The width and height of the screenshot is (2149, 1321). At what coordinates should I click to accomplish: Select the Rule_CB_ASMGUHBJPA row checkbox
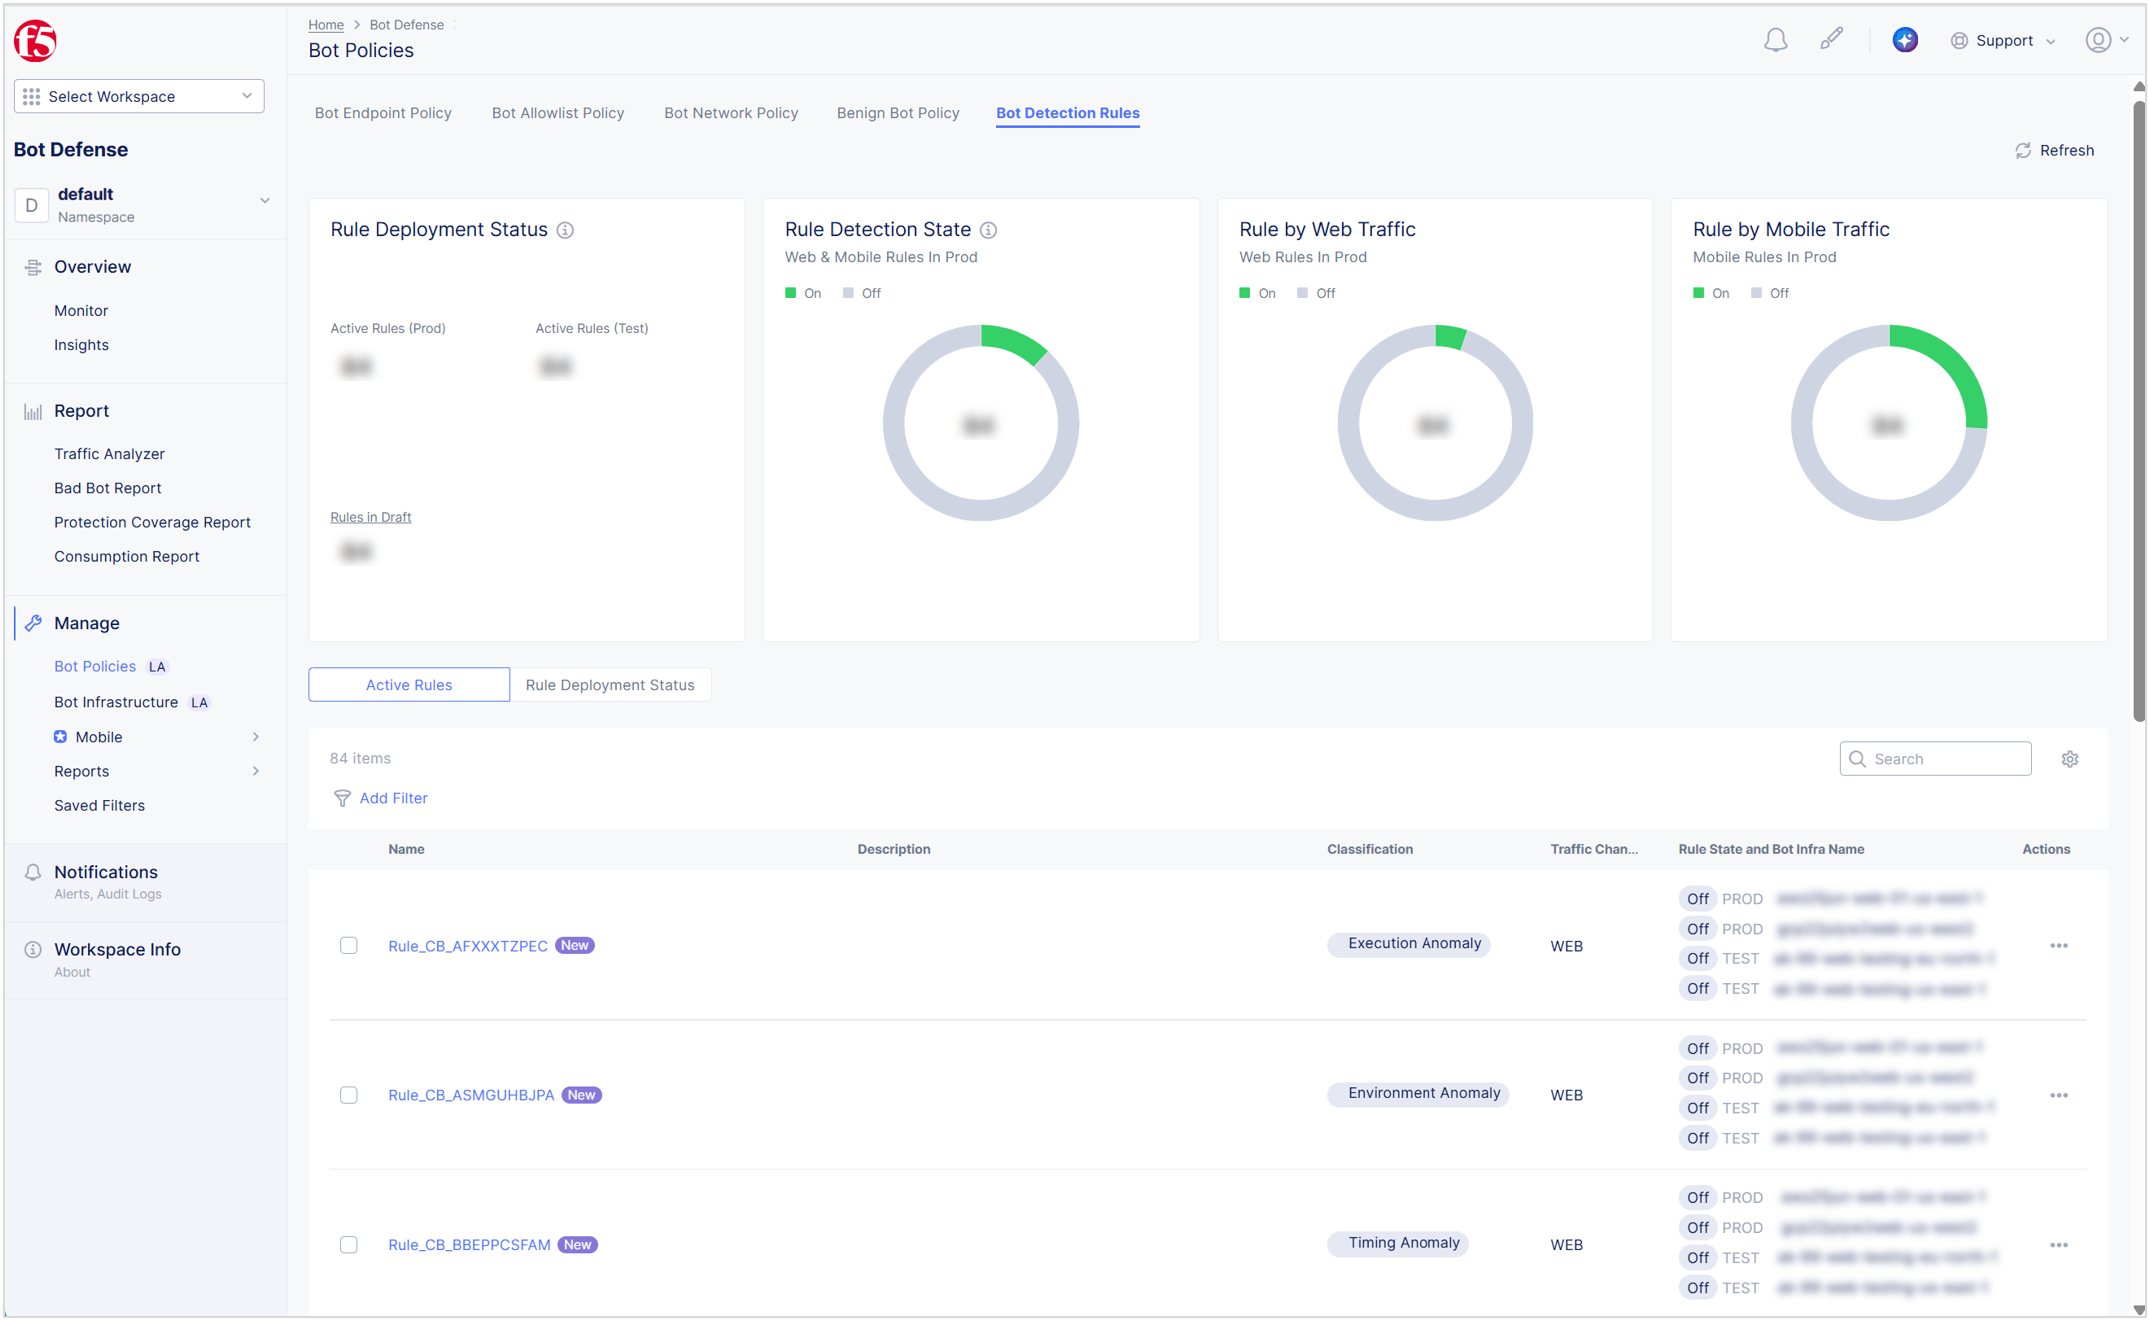click(349, 1095)
